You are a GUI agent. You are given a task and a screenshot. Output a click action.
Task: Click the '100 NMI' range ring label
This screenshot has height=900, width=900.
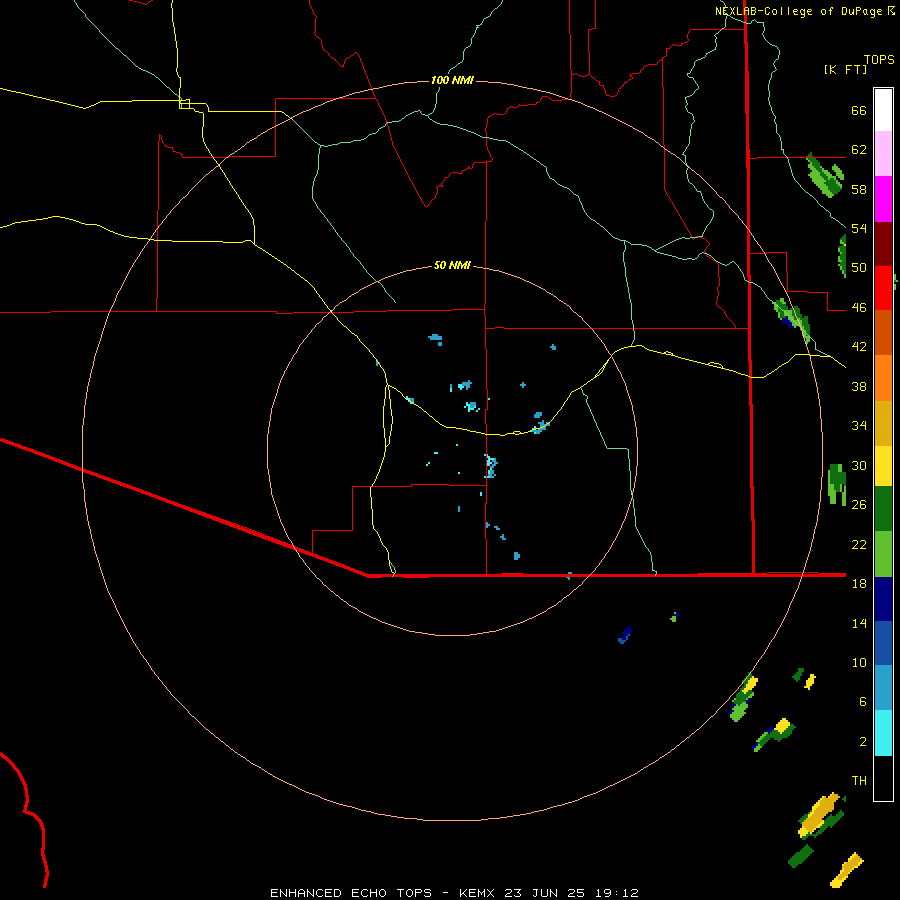(452, 80)
